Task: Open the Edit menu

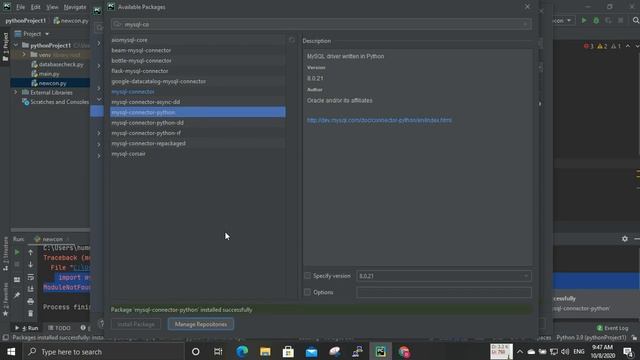Action: [x=36, y=7]
